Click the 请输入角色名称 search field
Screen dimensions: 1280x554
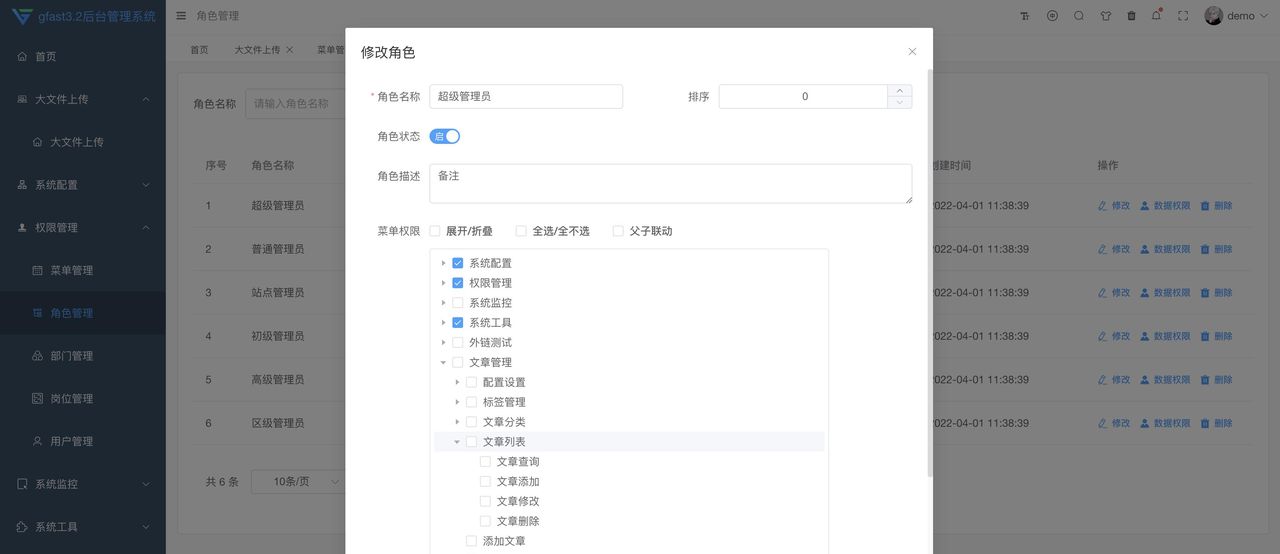pyautogui.click(x=296, y=103)
